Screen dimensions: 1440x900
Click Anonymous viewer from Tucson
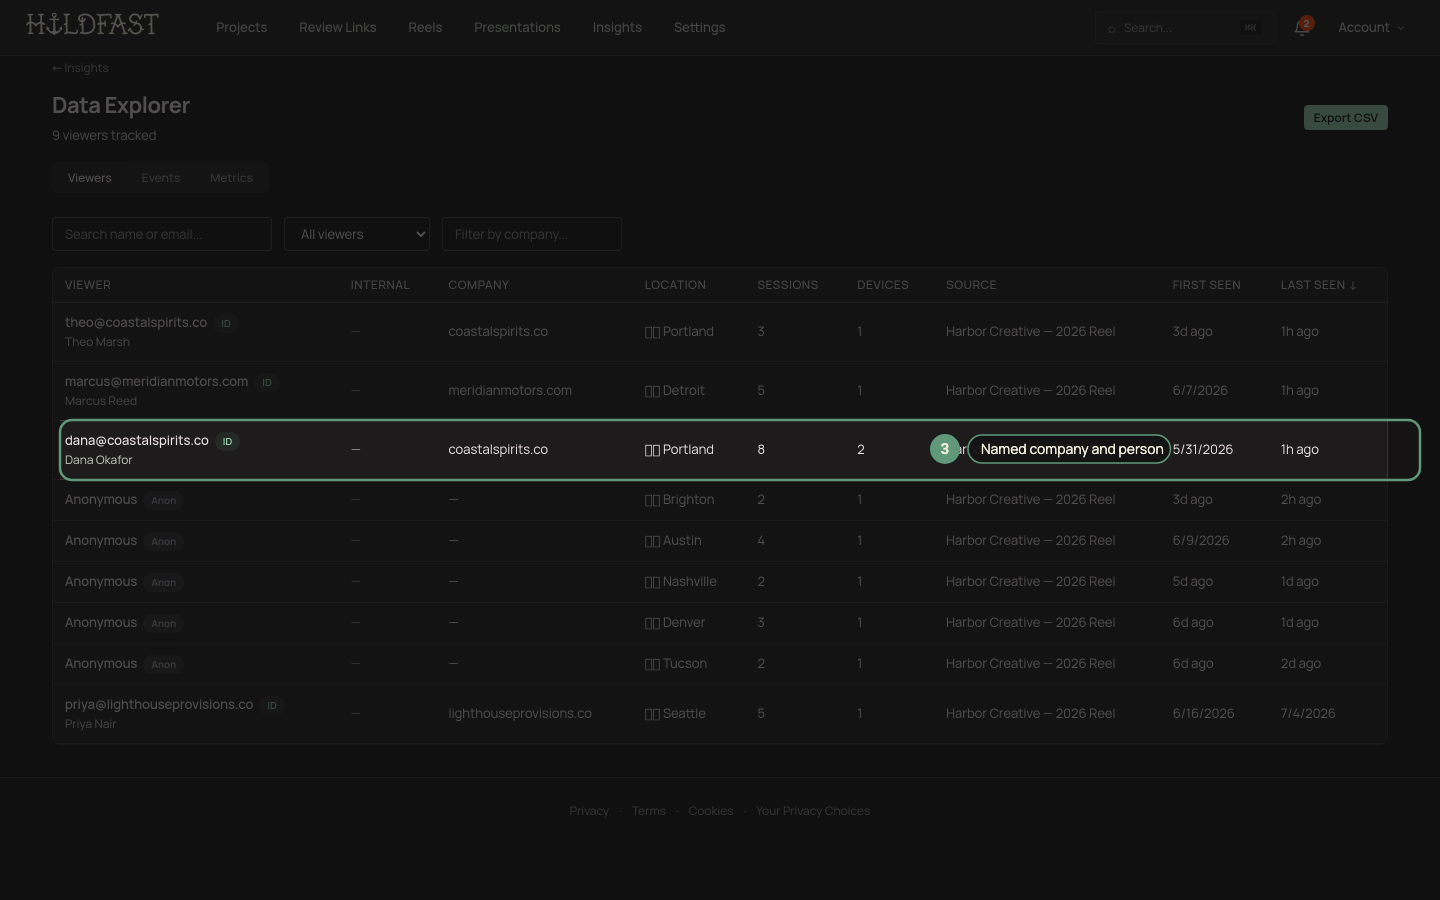tap(101, 664)
